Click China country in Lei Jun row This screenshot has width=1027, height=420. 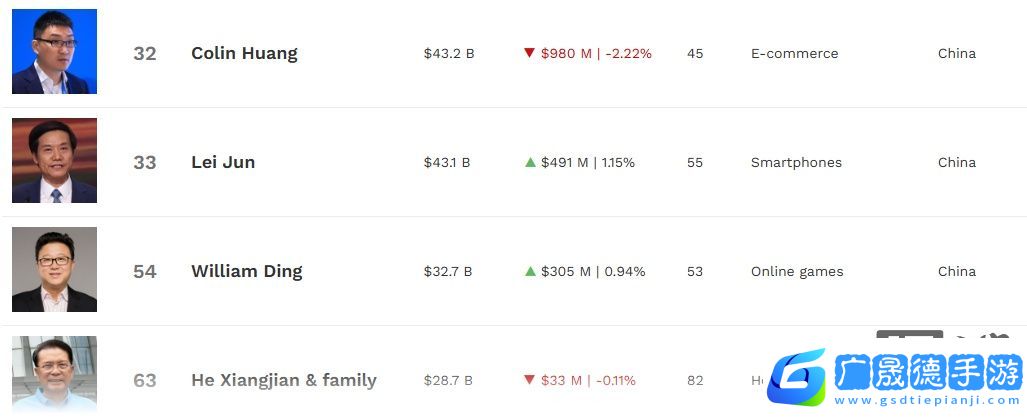pos(957,162)
